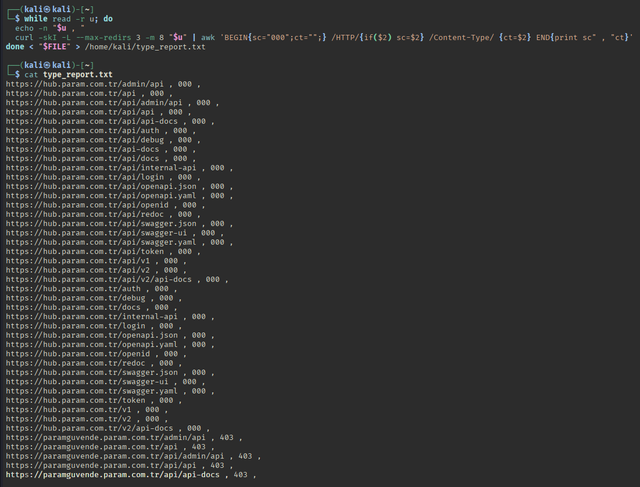Click the hub.param.com.tr/api/openid line

(105, 205)
